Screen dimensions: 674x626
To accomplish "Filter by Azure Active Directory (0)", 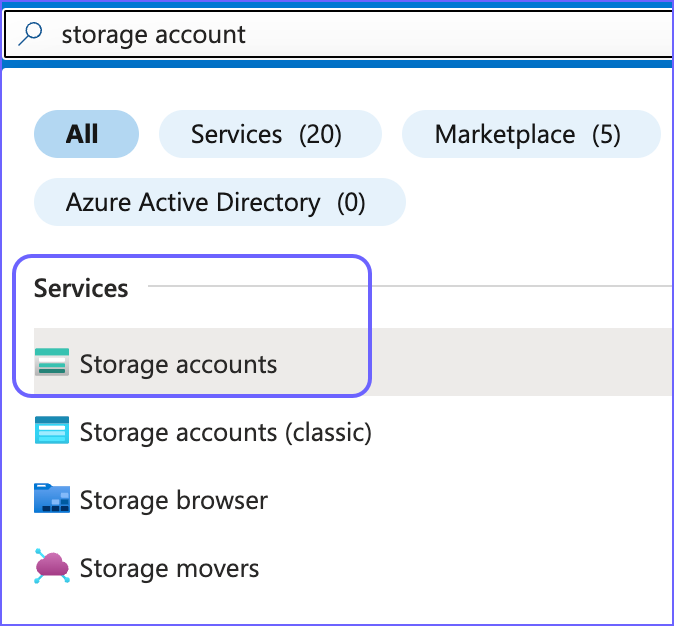I will 220,202.
